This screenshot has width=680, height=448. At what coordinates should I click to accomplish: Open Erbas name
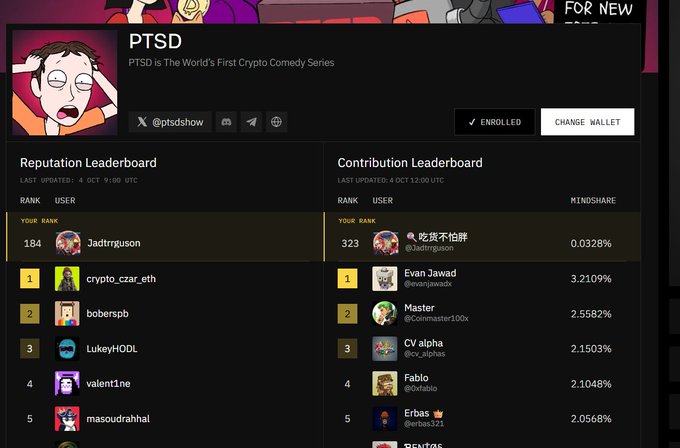(x=417, y=413)
